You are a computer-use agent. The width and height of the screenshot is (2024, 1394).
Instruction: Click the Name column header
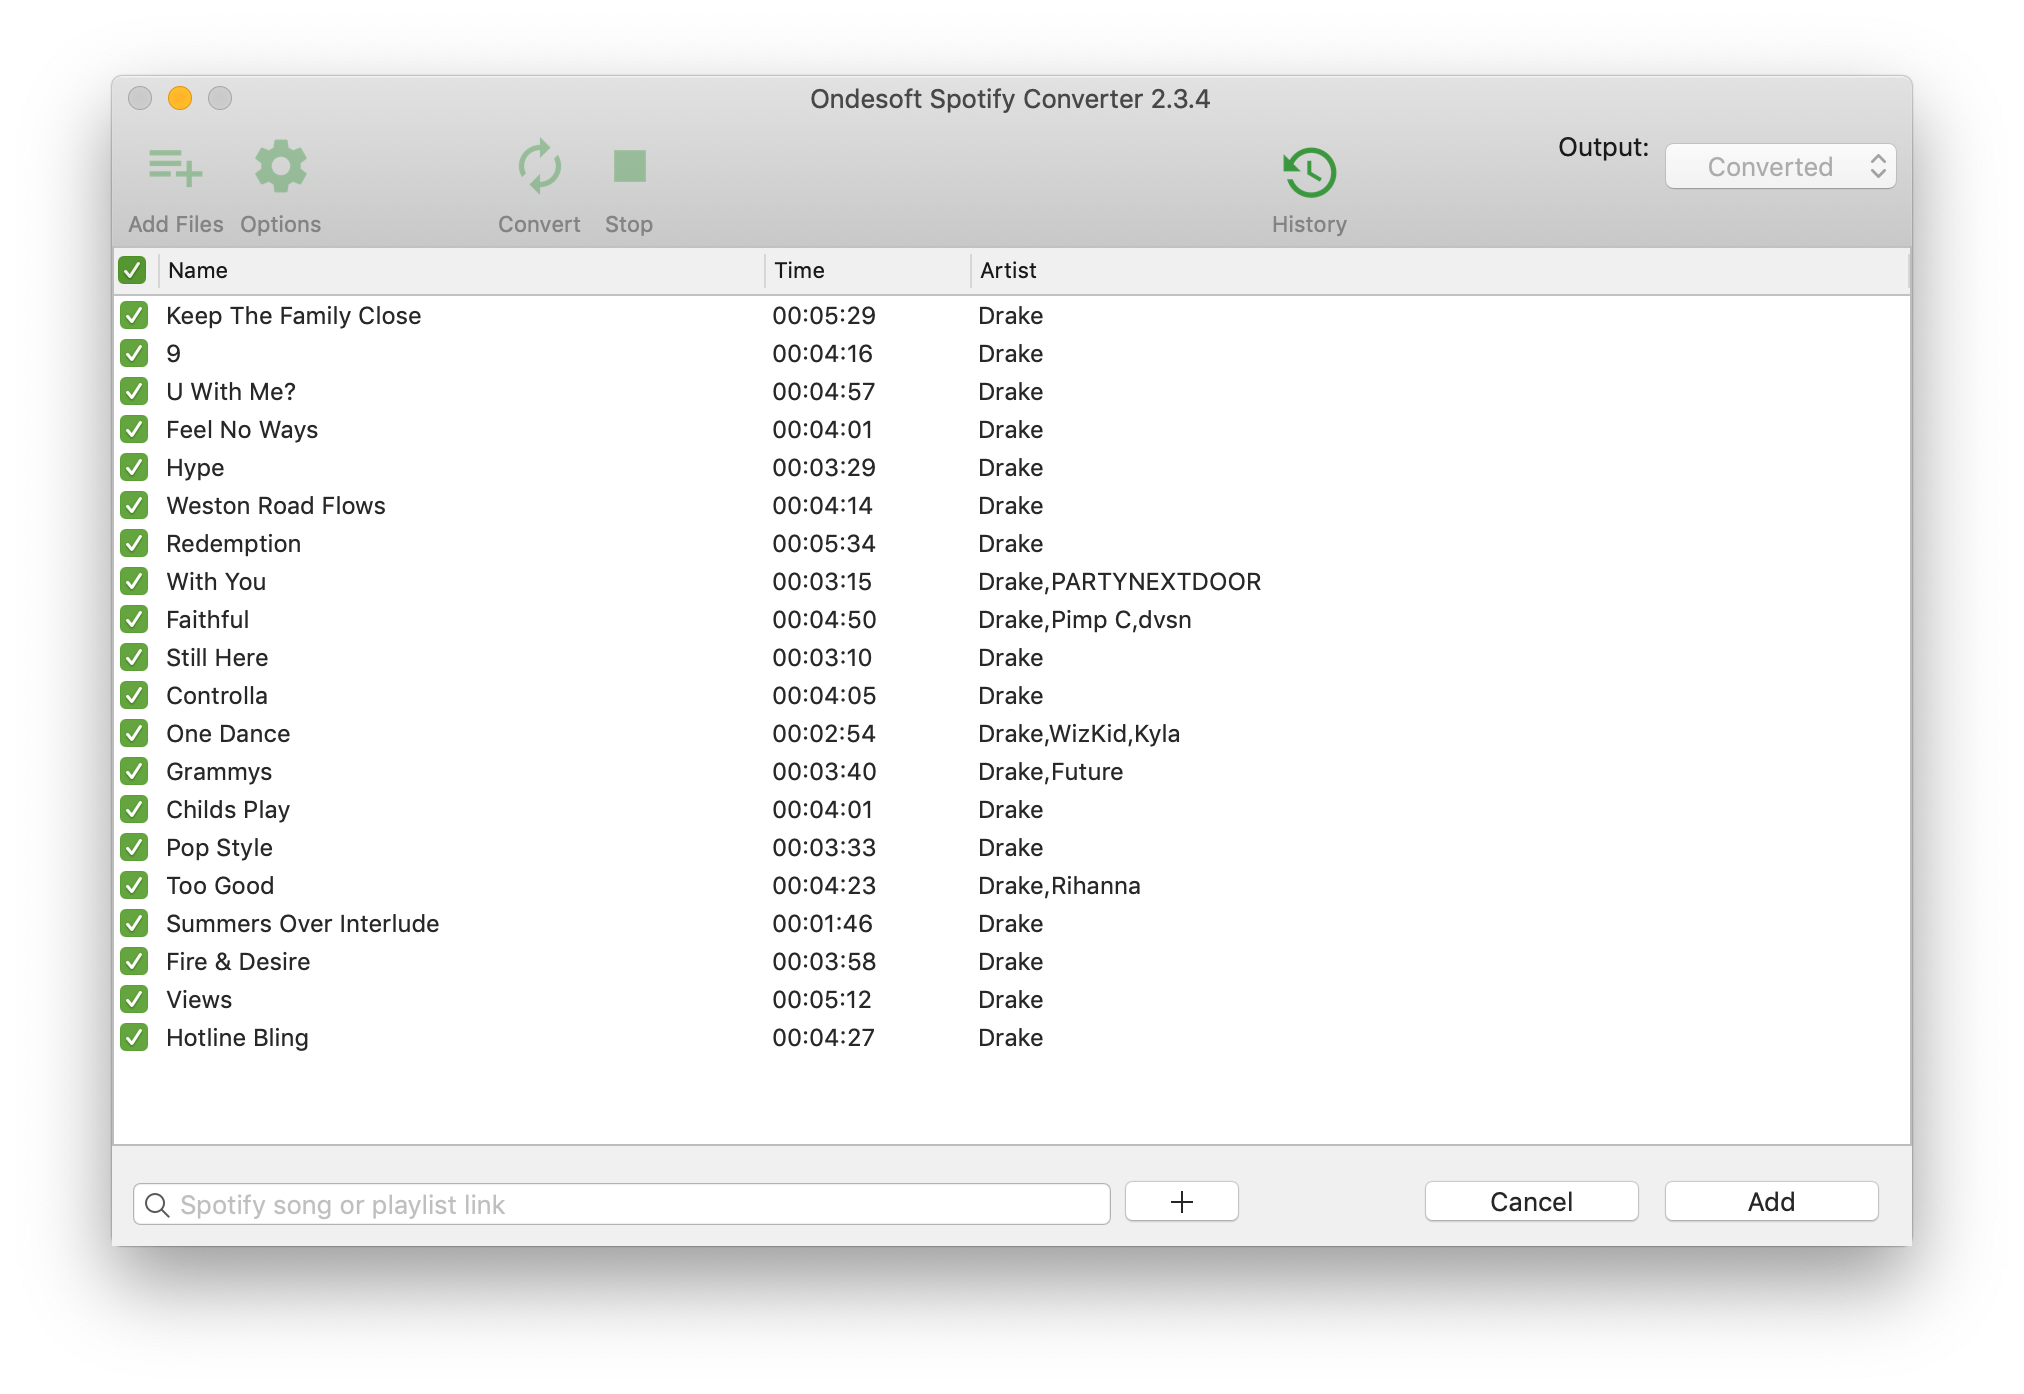462,270
